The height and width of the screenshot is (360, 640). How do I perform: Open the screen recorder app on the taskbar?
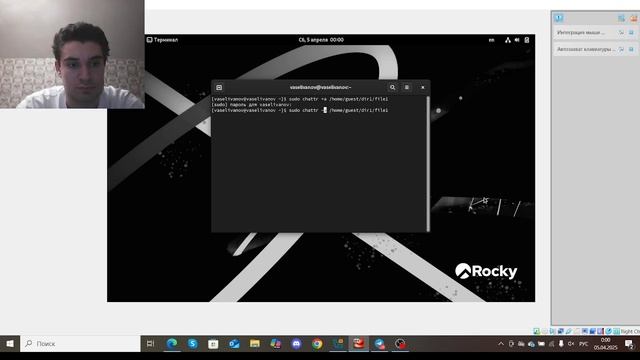pos(400,344)
